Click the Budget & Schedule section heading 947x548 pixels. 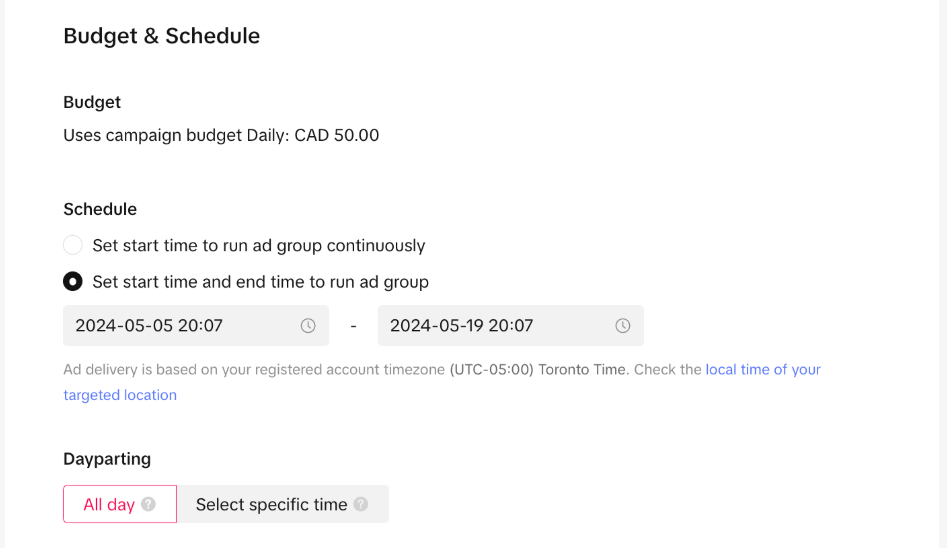coord(162,36)
